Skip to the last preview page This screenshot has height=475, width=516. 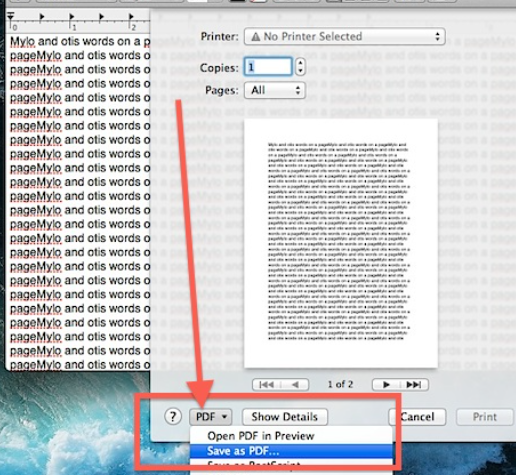point(414,385)
